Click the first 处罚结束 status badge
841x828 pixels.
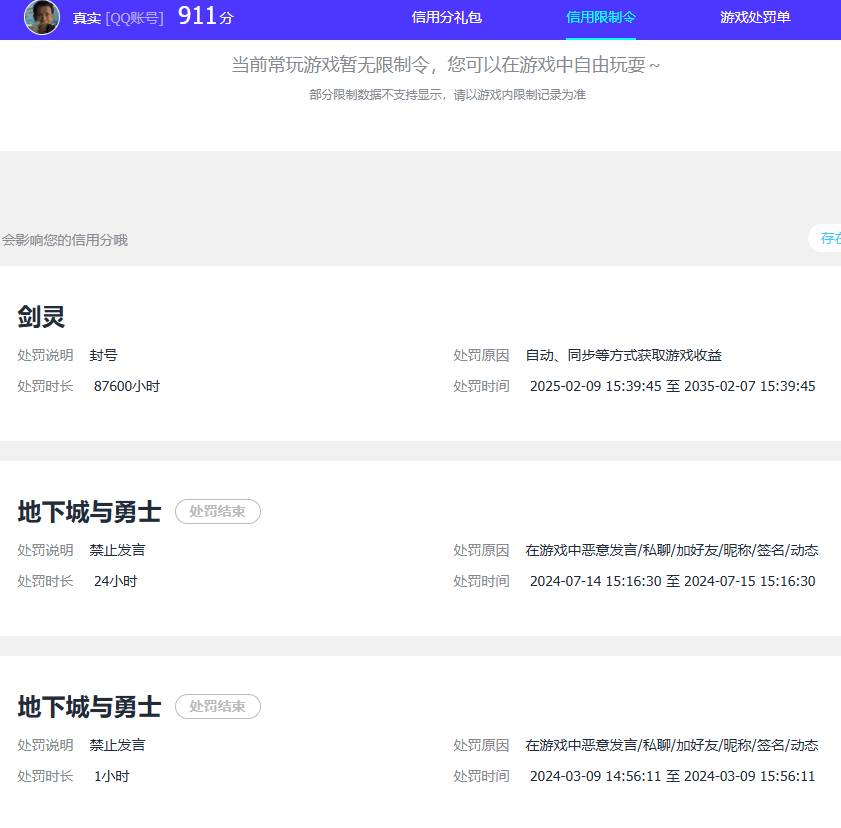(x=218, y=511)
